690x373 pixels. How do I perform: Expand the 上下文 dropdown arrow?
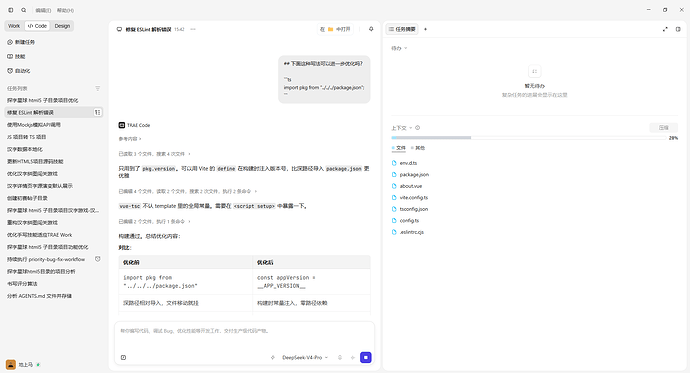(x=411, y=128)
